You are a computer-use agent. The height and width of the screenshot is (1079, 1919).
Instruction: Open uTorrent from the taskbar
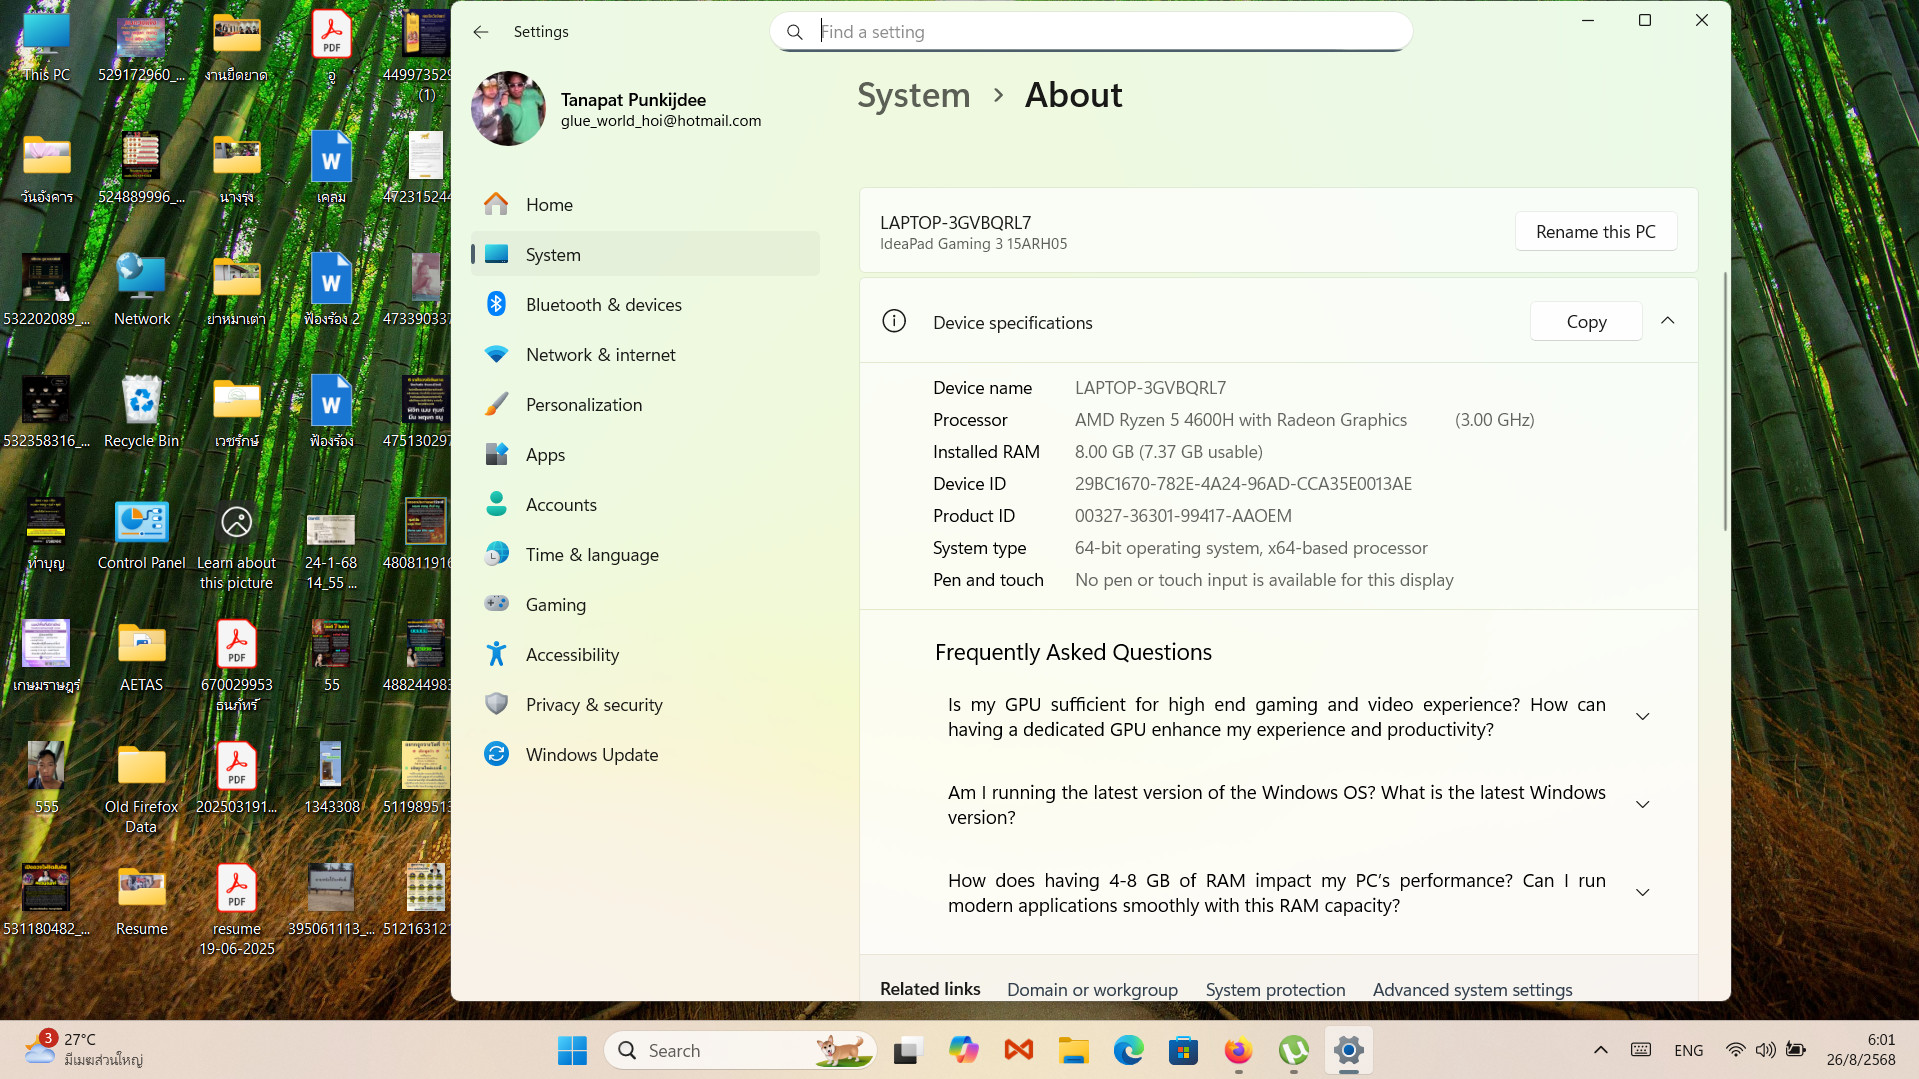tap(1293, 1050)
